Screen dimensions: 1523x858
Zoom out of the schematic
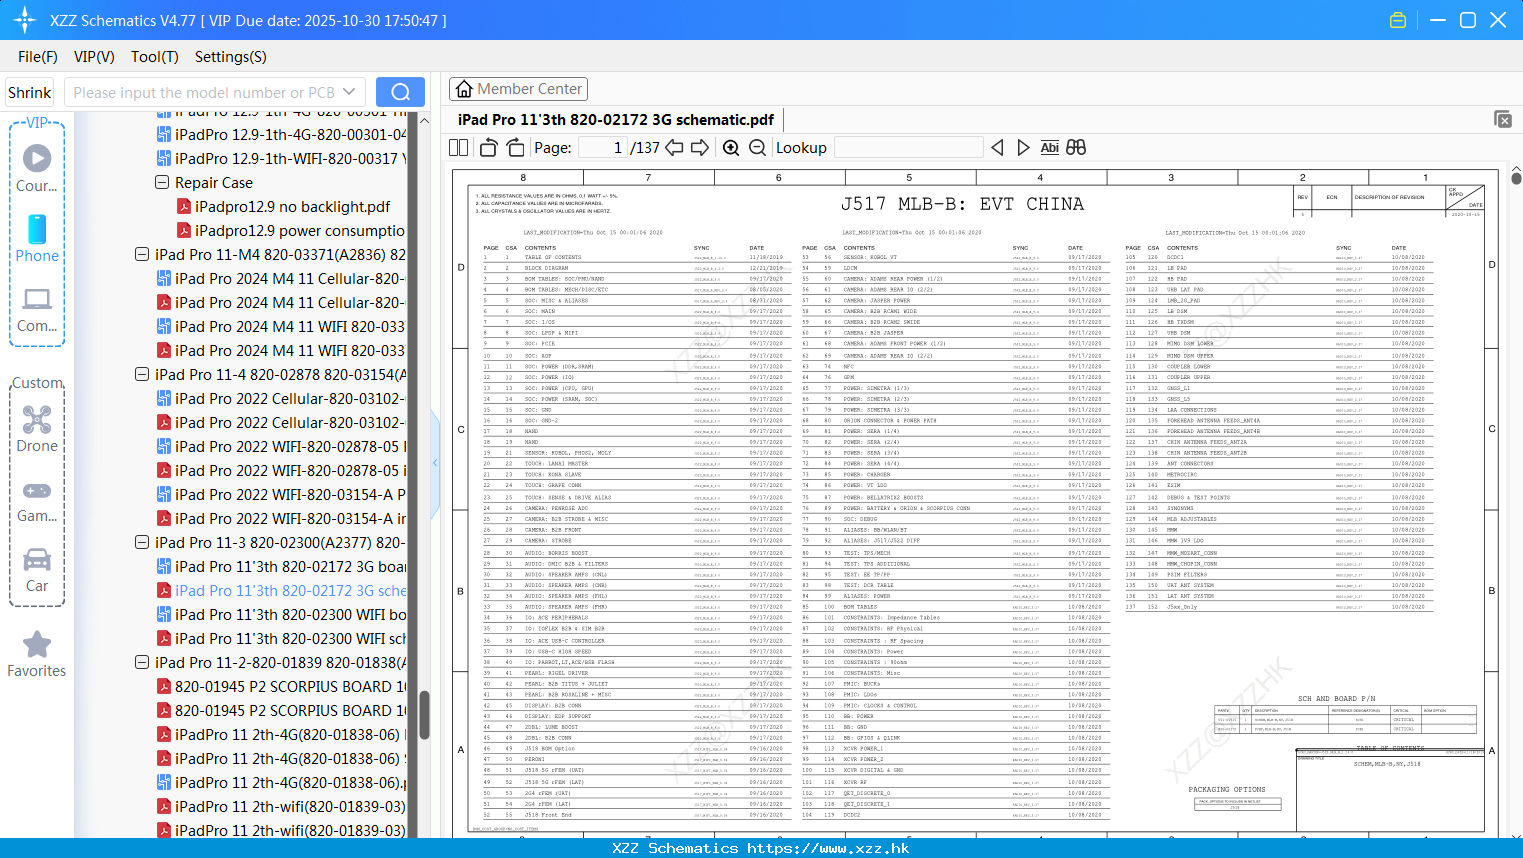pyautogui.click(x=757, y=148)
